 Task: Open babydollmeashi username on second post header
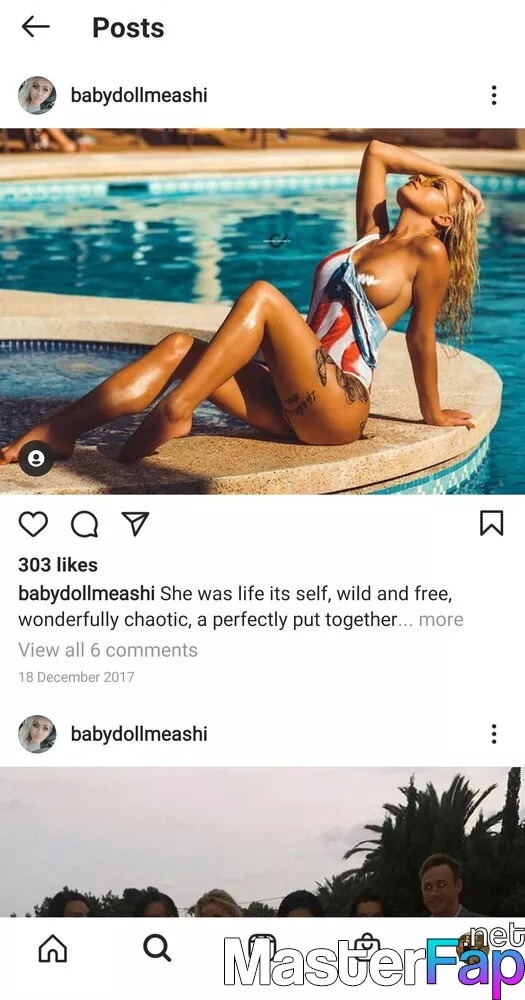139,734
